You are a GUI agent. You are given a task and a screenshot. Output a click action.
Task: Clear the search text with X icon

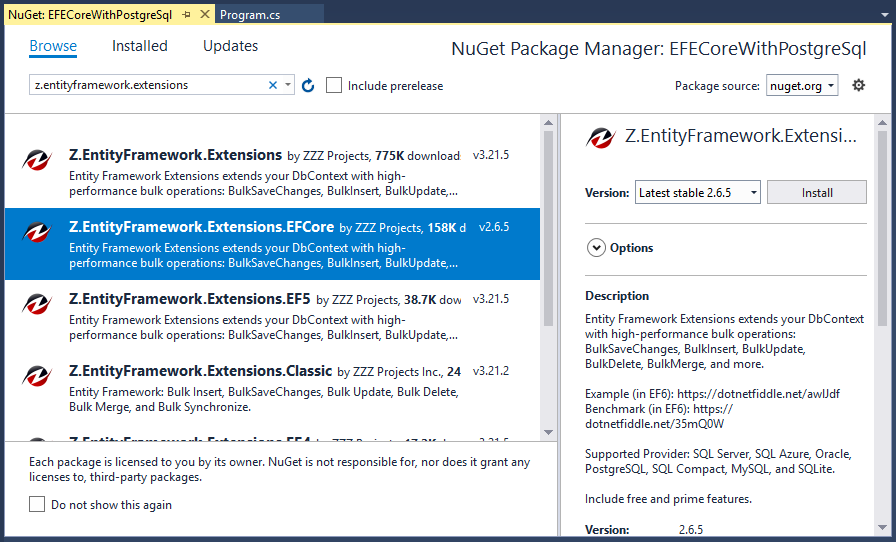(x=273, y=85)
